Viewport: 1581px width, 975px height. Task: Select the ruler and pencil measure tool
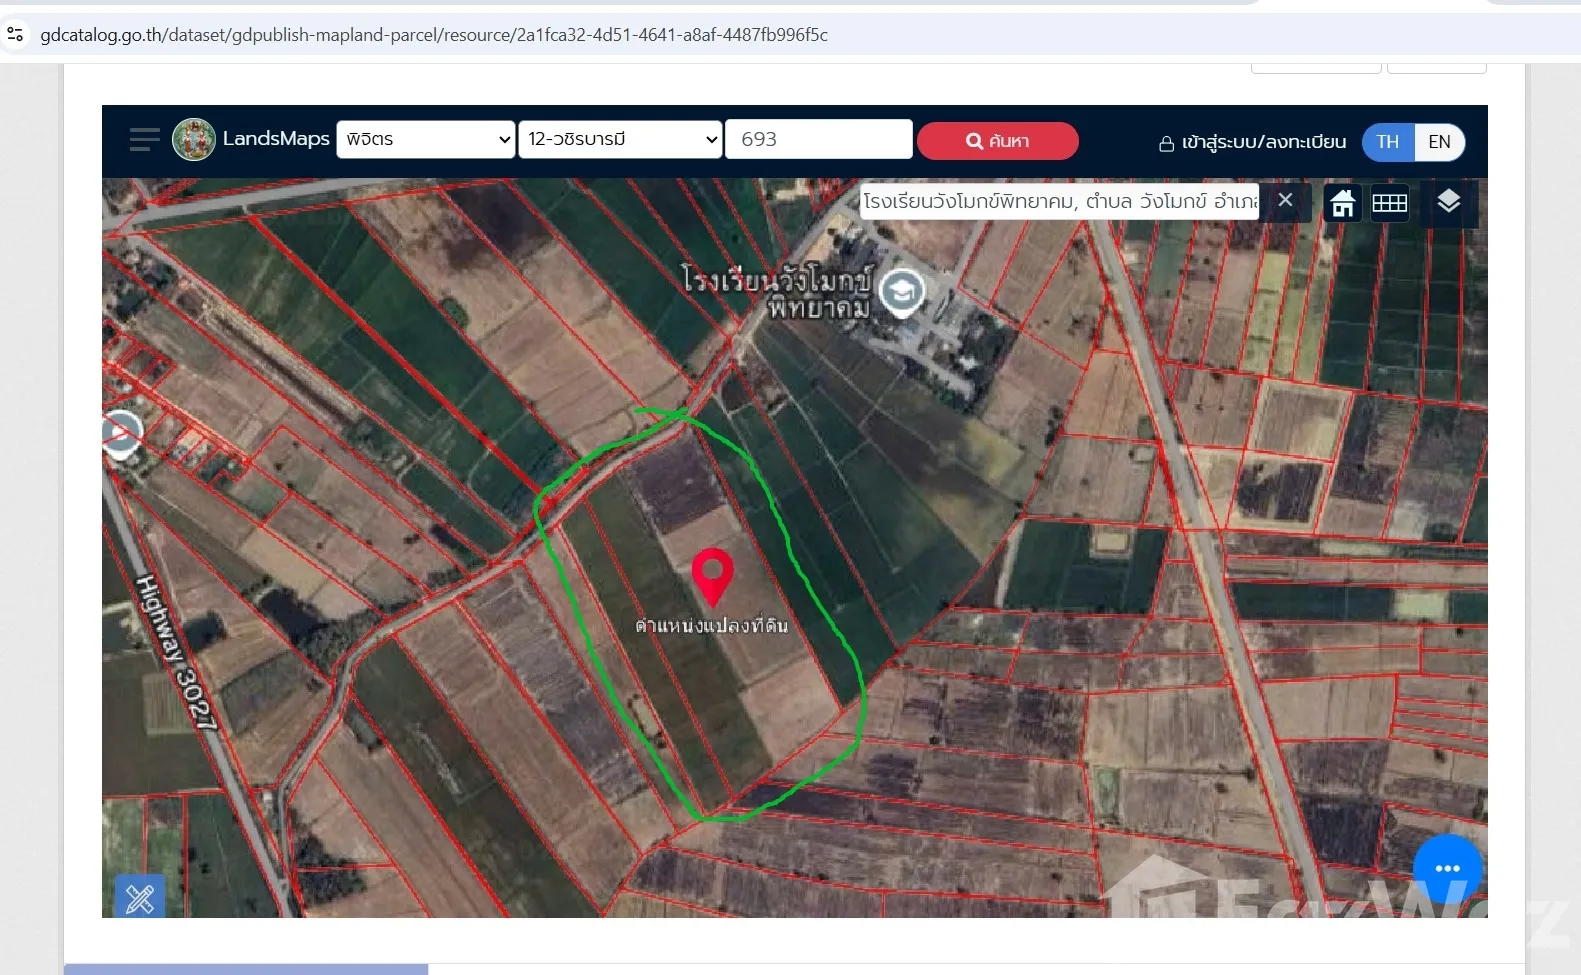pos(140,897)
